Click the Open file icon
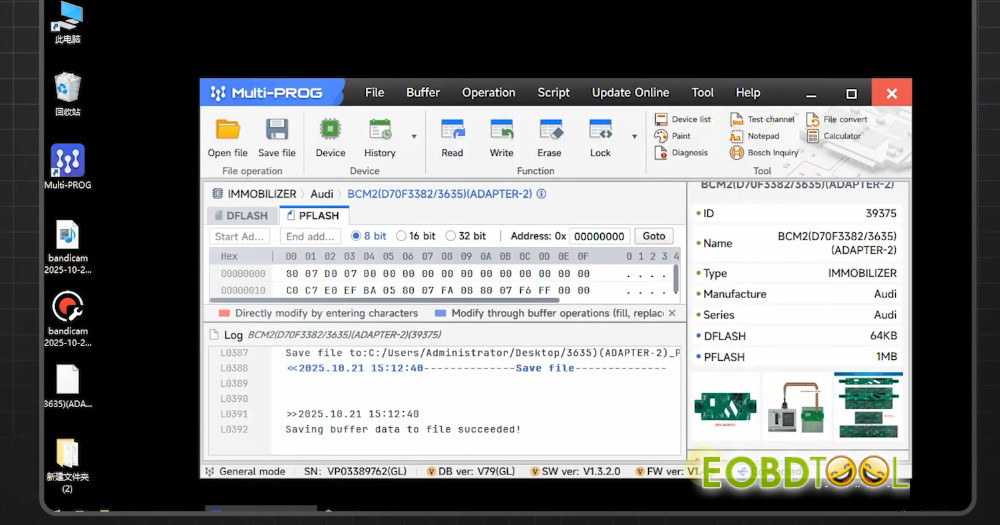The height and width of the screenshot is (525, 1000). (227, 130)
